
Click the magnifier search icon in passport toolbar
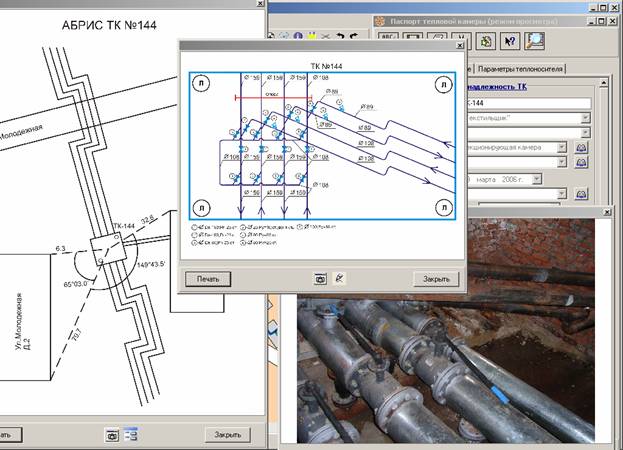(536, 41)
